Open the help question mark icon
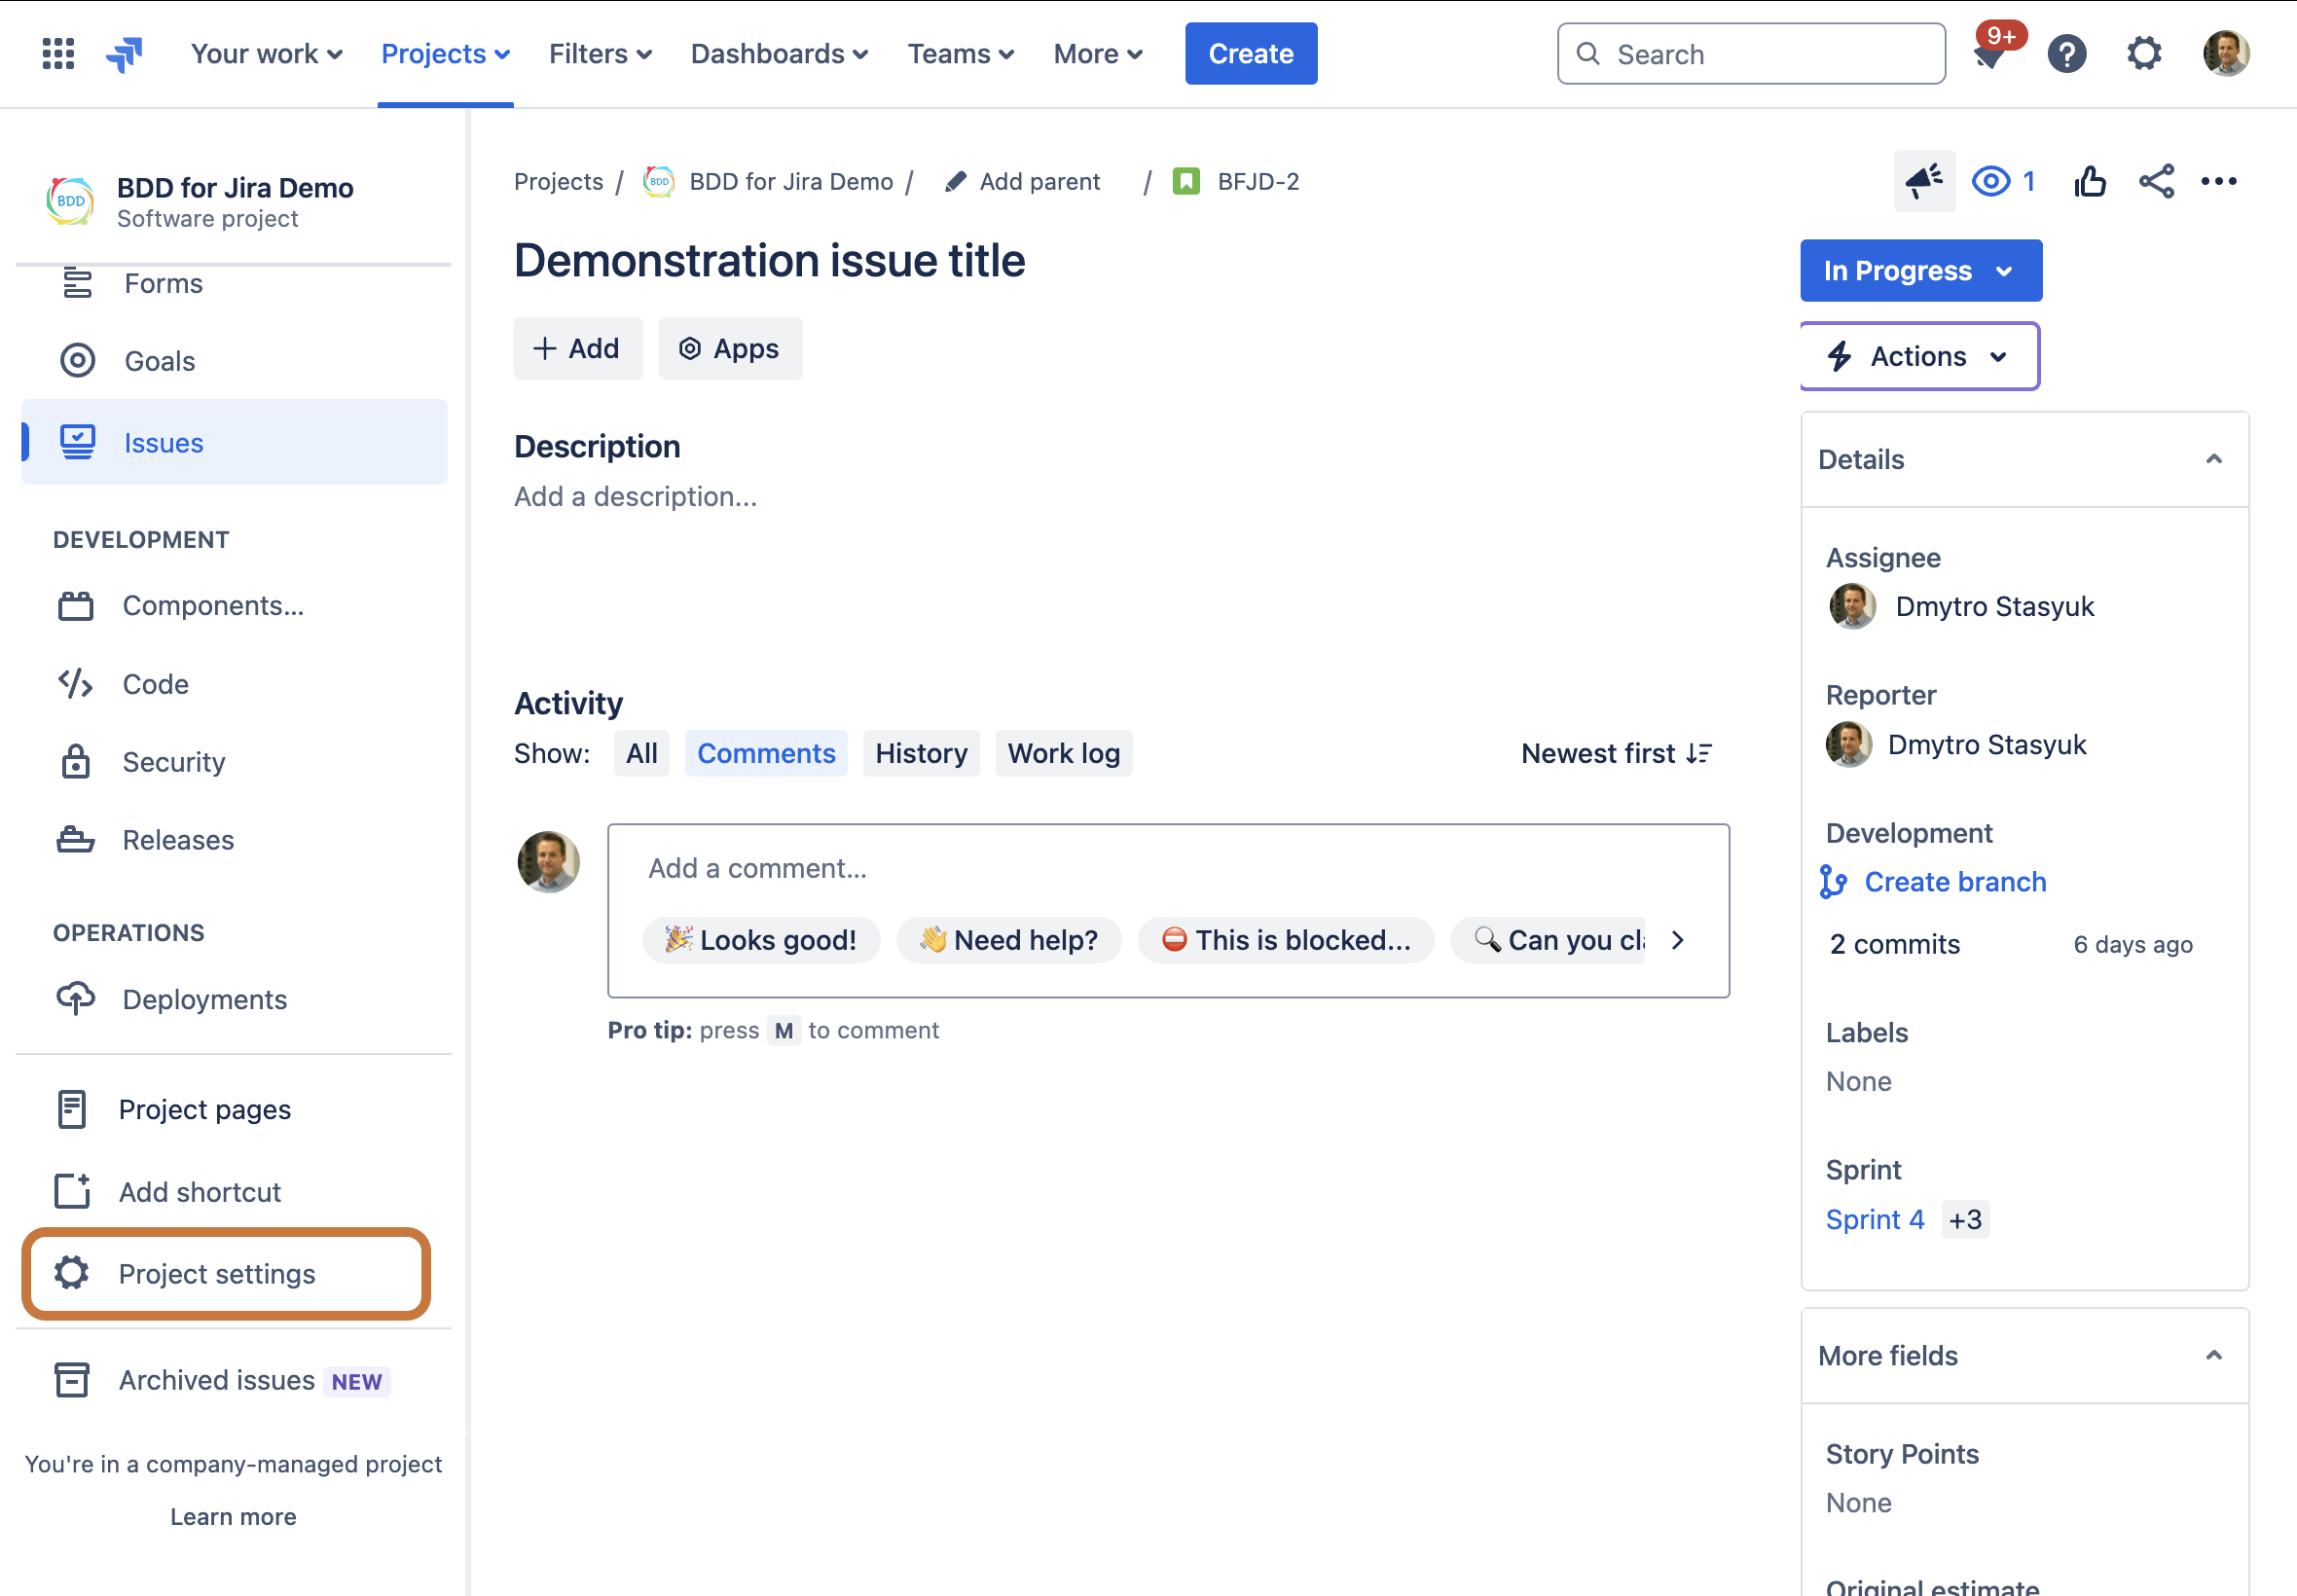 click(2067, 53)
